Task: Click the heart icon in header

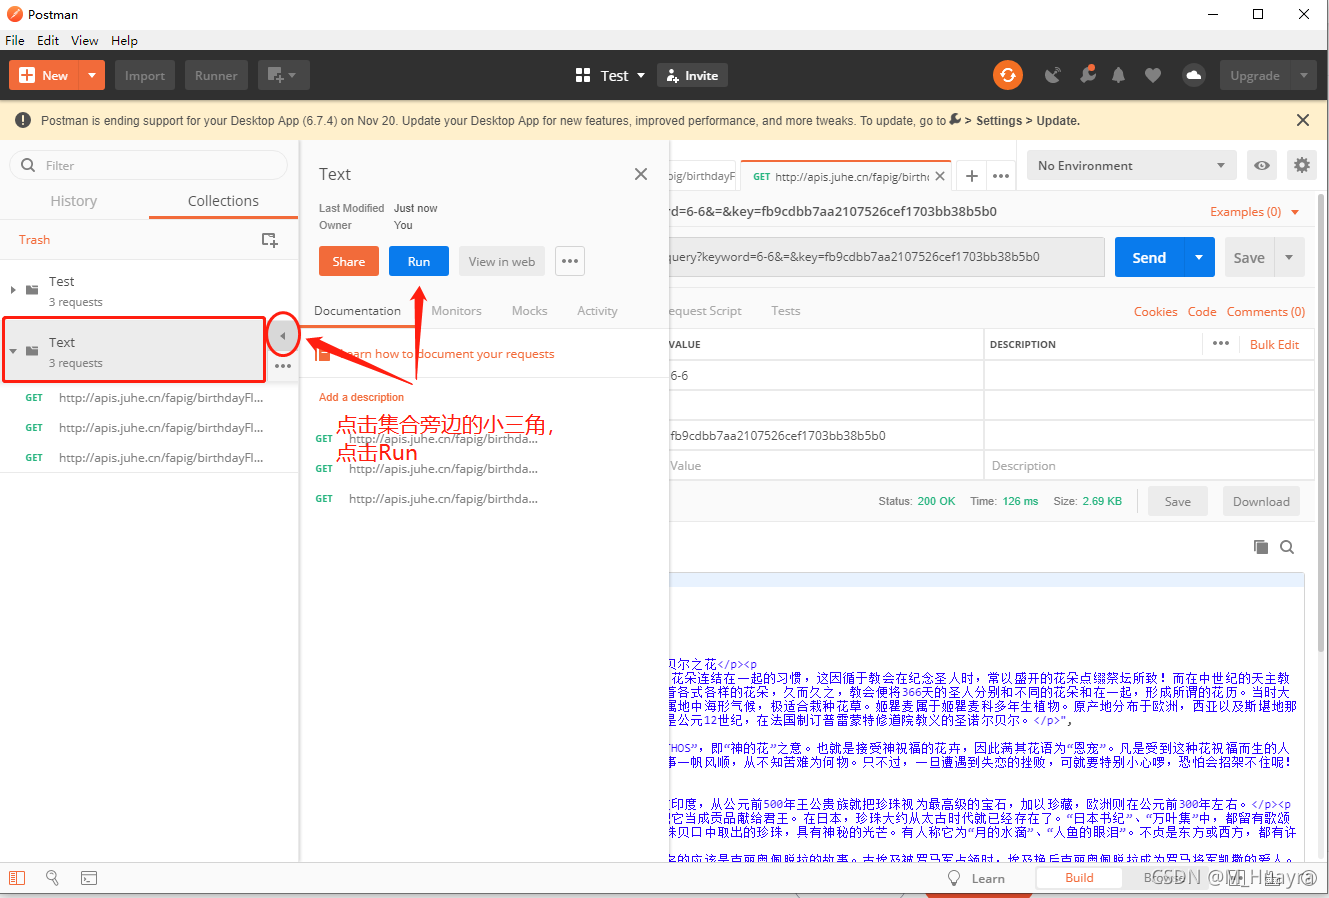Action: [1153, 75]
